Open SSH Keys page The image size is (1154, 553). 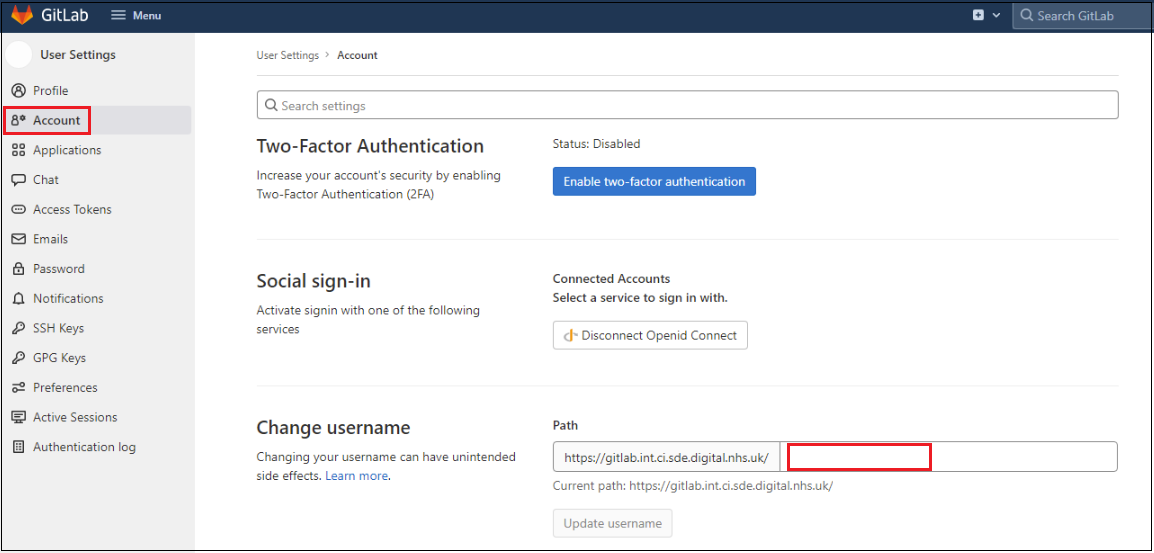[58, 328]
